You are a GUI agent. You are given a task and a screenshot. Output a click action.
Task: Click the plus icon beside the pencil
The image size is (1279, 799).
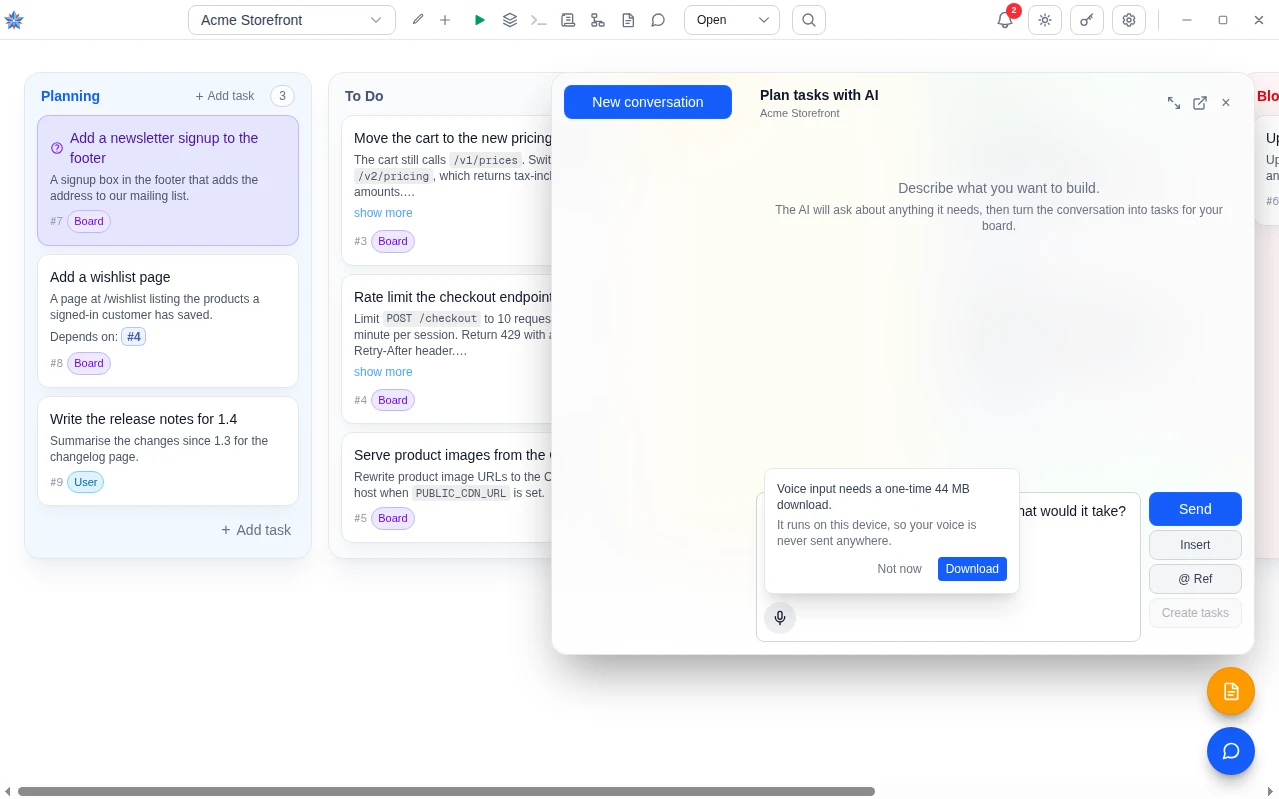[x=445, y=20]
